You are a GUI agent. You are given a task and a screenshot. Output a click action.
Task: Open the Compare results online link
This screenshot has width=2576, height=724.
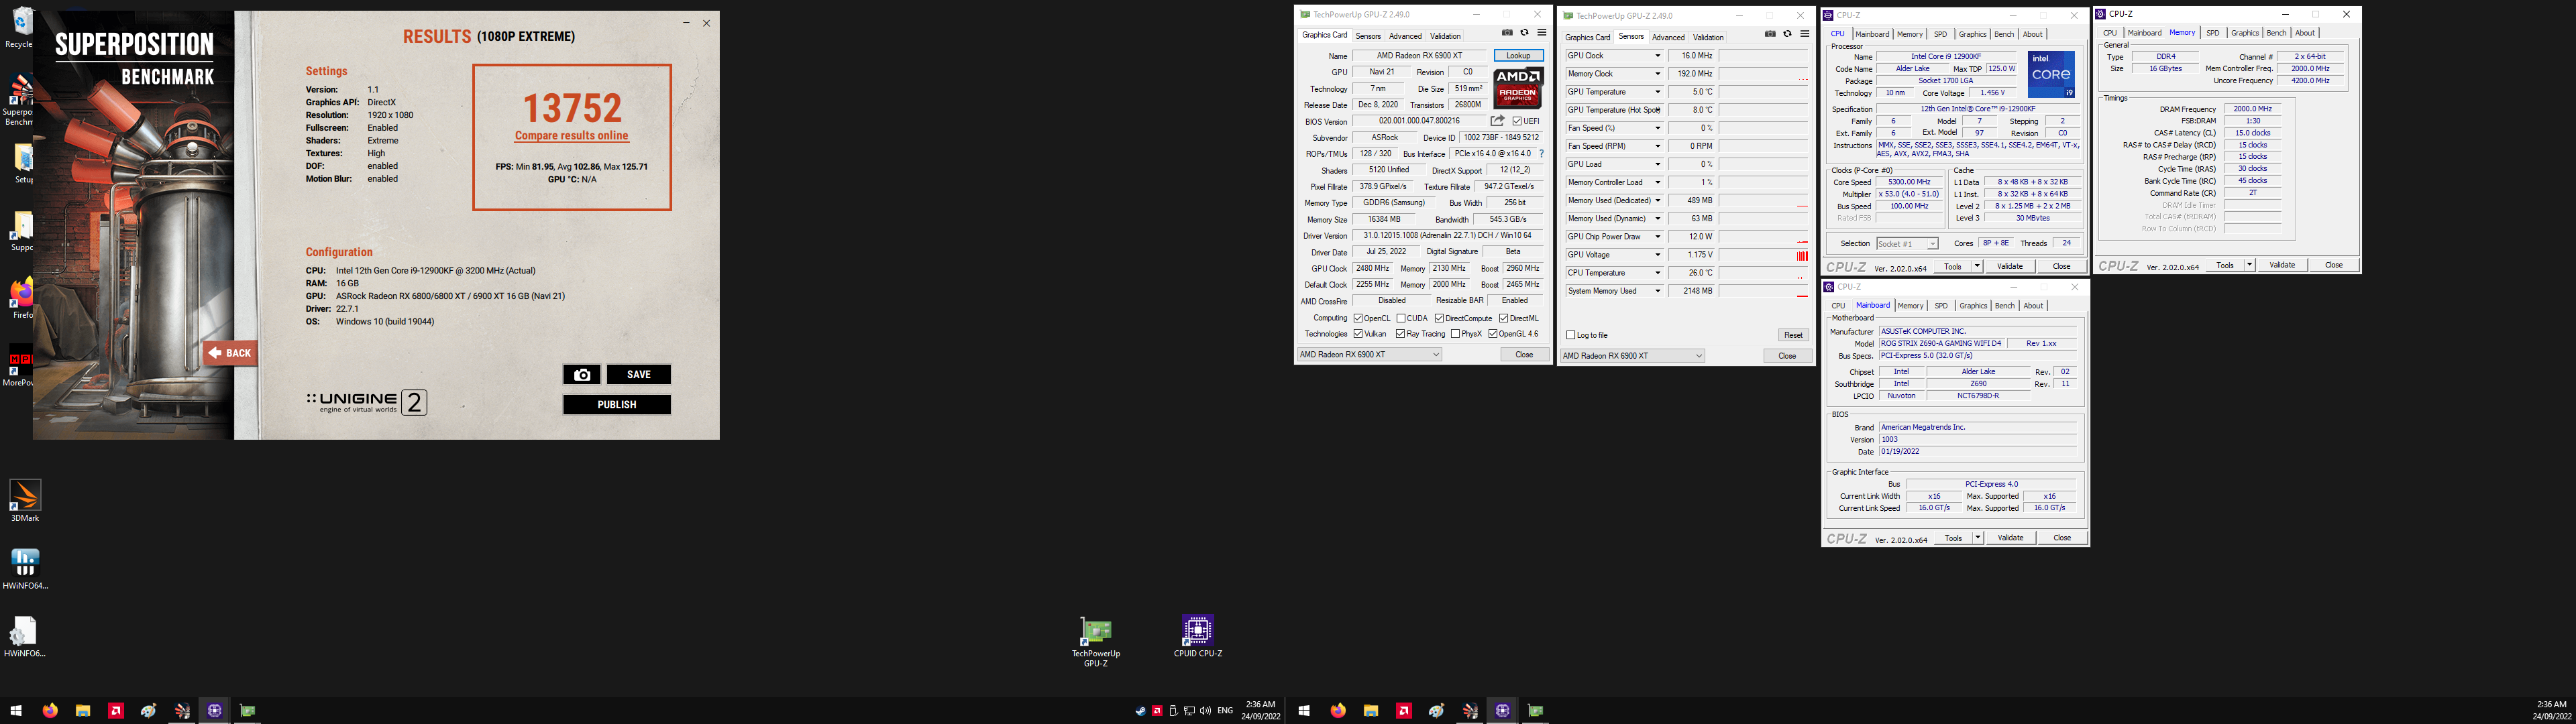click(x=572, y=136)
